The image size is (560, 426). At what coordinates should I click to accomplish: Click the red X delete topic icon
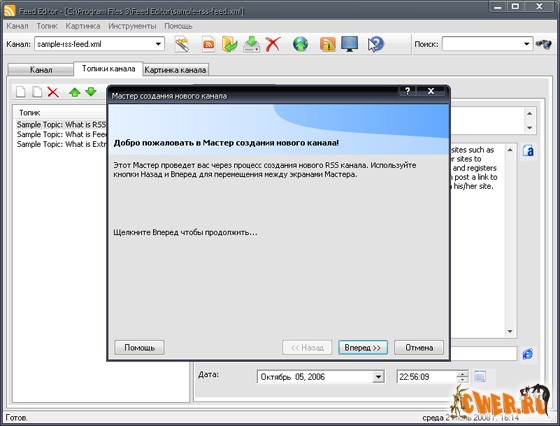(x=53, y=92)
